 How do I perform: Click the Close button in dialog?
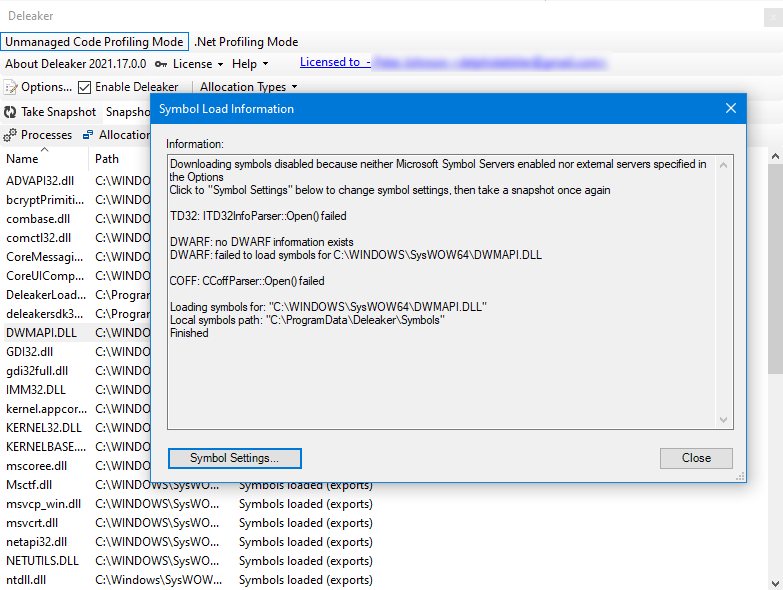(x=696, y=458)
